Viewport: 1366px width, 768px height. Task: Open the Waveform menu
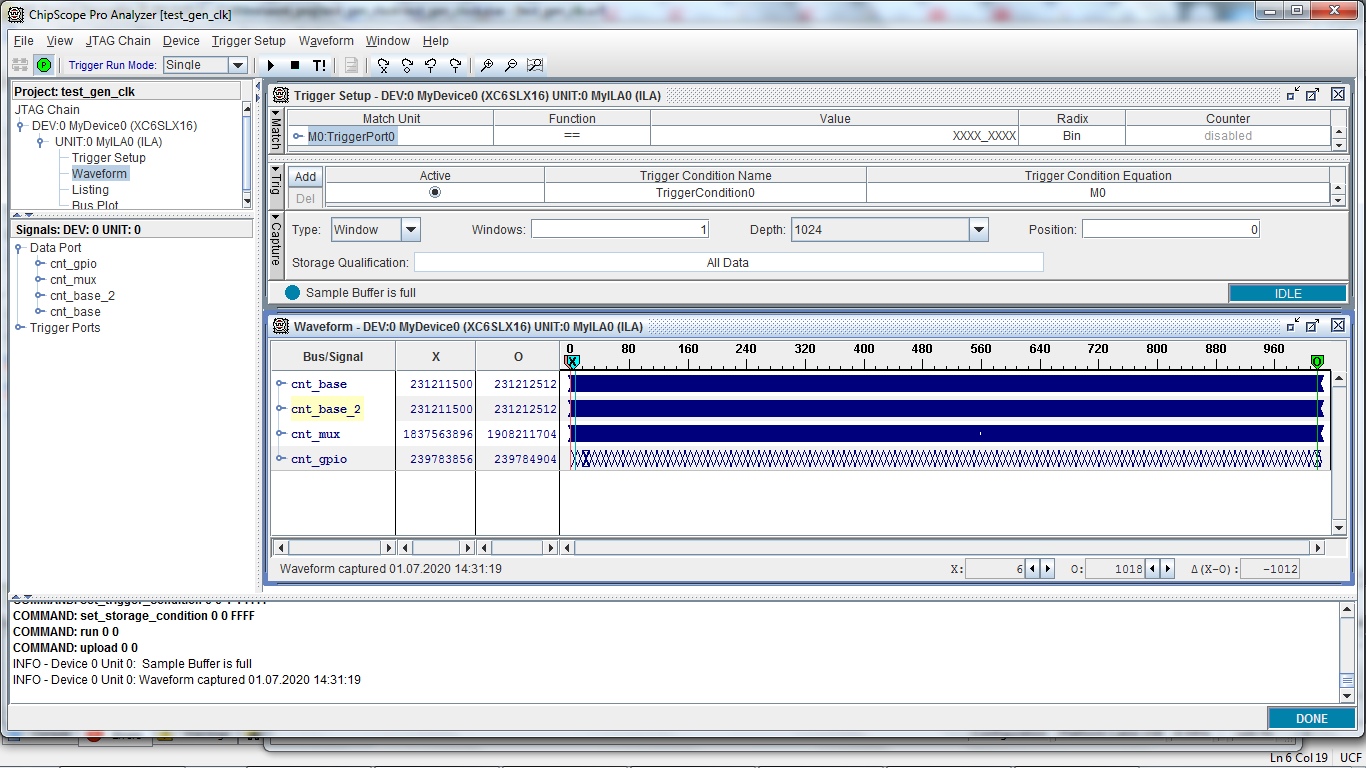pos(326,41)
